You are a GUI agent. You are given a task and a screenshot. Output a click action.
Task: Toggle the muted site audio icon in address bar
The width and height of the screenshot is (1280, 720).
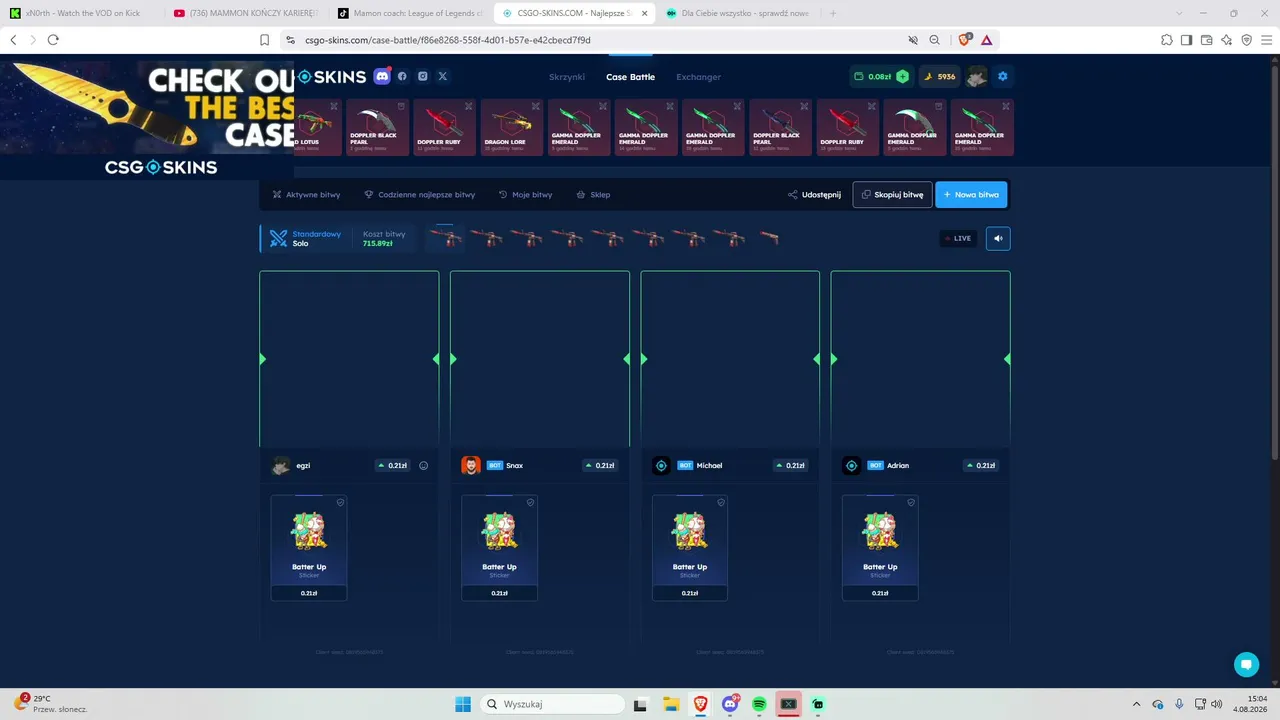[x=912, y=40]
